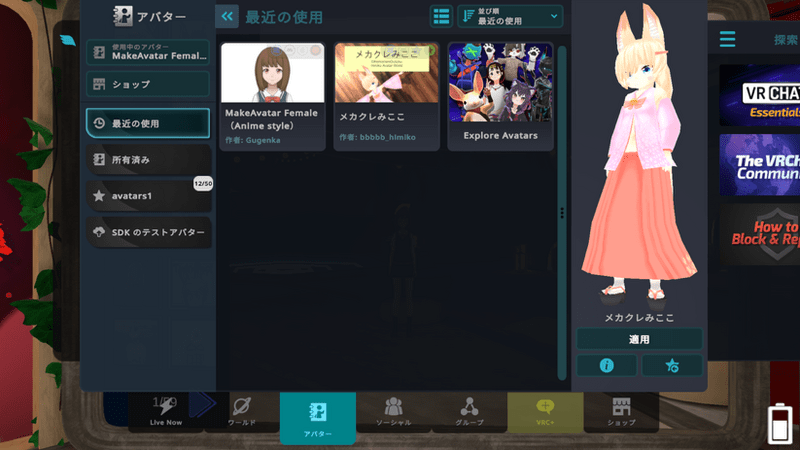800x450 pixels.
Task: Open avatars1 favorites list
Action: click(x=148, y=196)
